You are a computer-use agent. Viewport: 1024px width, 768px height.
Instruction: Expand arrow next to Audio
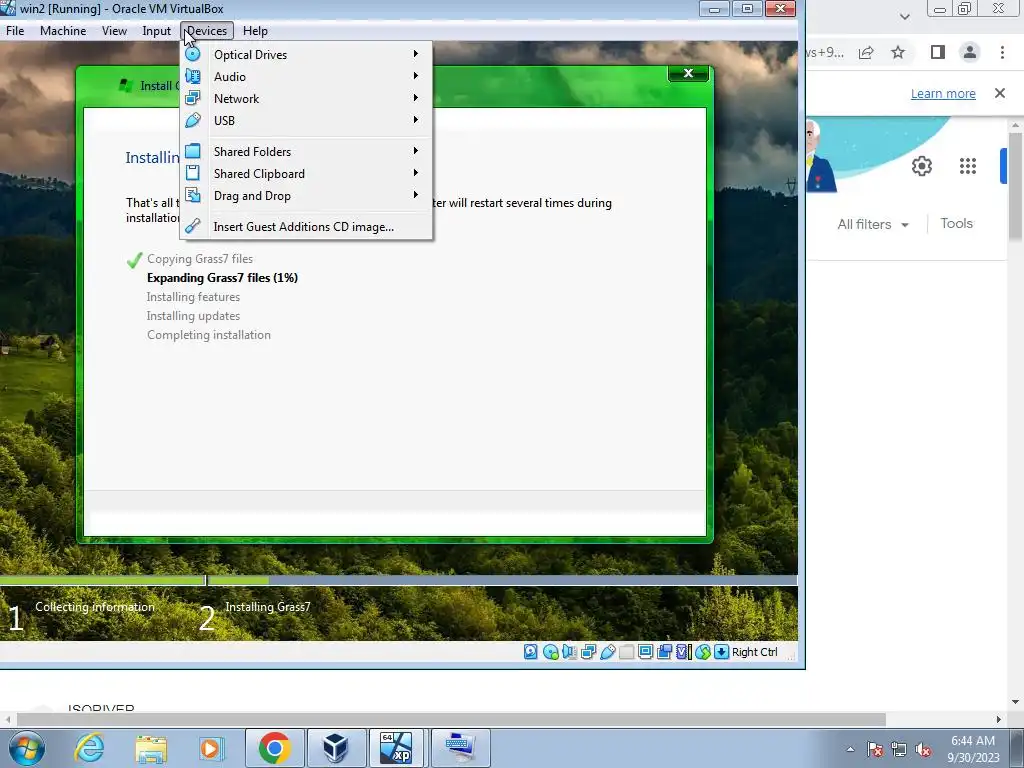click(415, 76)
